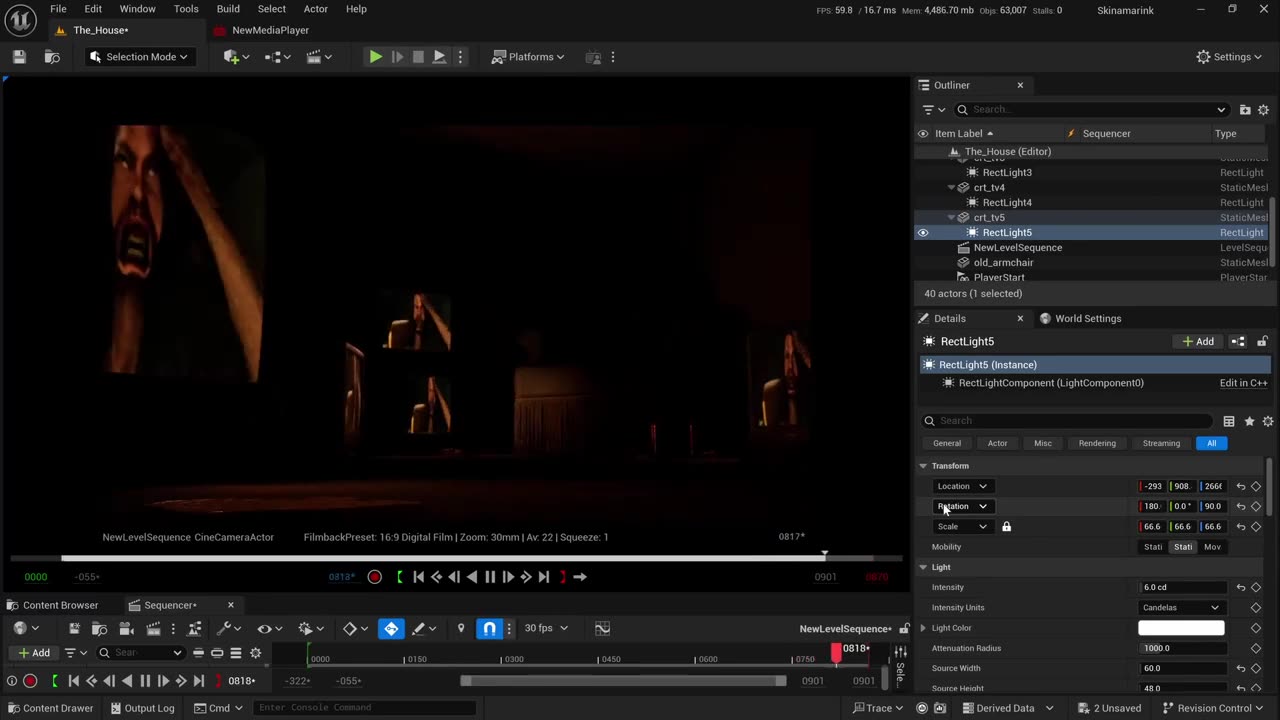Pause playback in the viewport transport controls

tap(490, 577)
